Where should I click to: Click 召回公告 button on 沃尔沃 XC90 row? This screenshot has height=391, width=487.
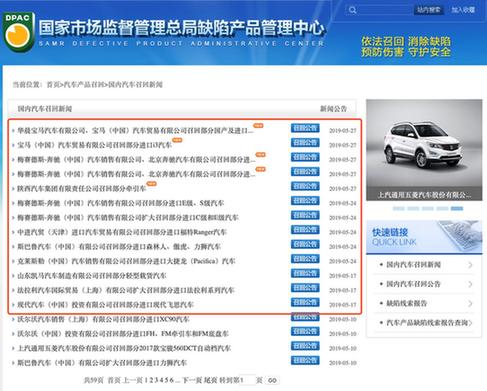pyautogui.click(x=305, y=317)
